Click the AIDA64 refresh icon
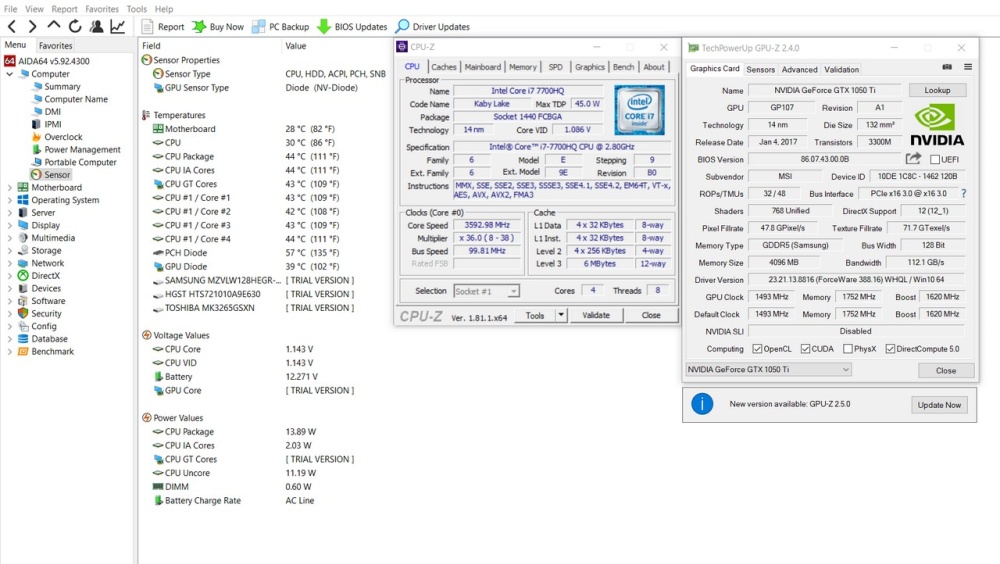The image size is (1000, 564). click(75, 26)
